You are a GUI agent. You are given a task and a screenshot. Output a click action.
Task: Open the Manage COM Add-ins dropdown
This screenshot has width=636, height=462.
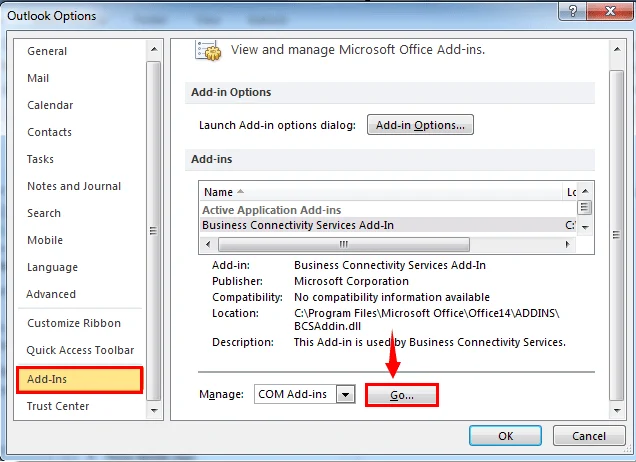346,394
